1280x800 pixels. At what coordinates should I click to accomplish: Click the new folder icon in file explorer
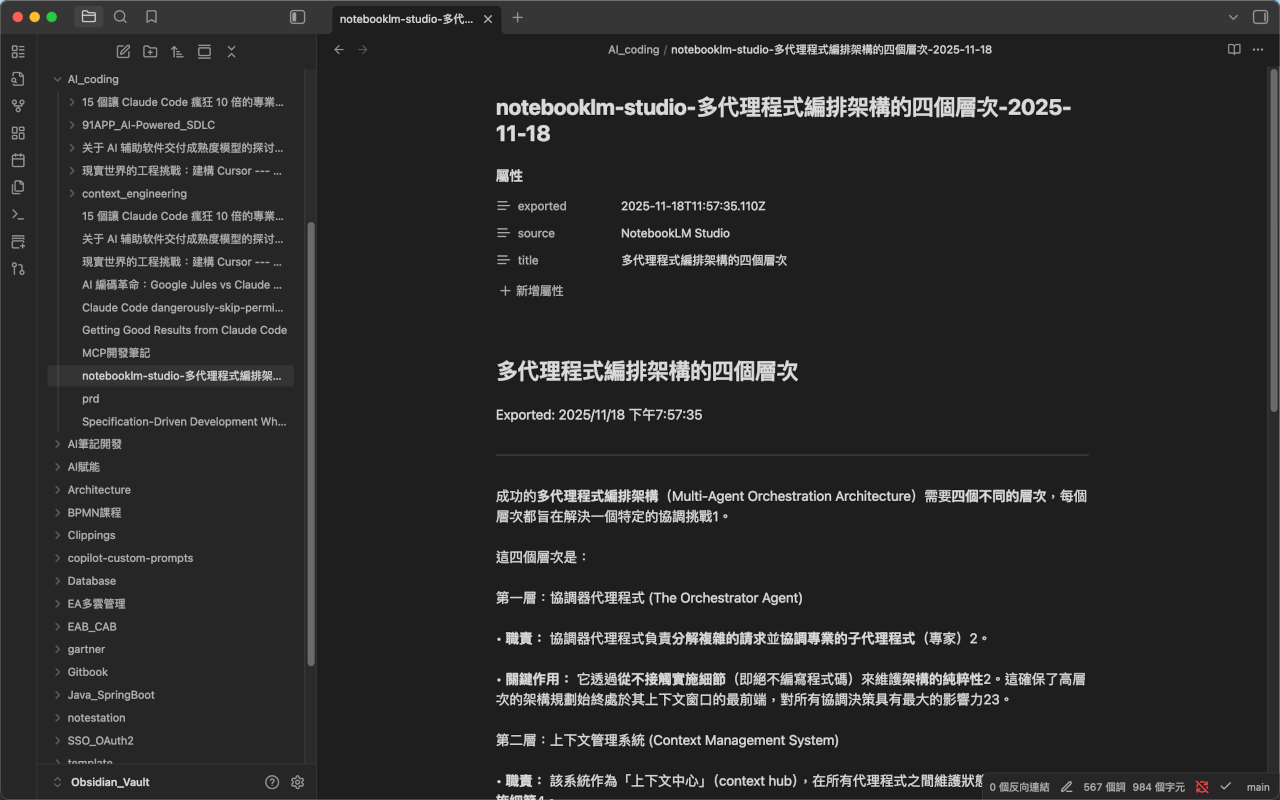[150, 51]
